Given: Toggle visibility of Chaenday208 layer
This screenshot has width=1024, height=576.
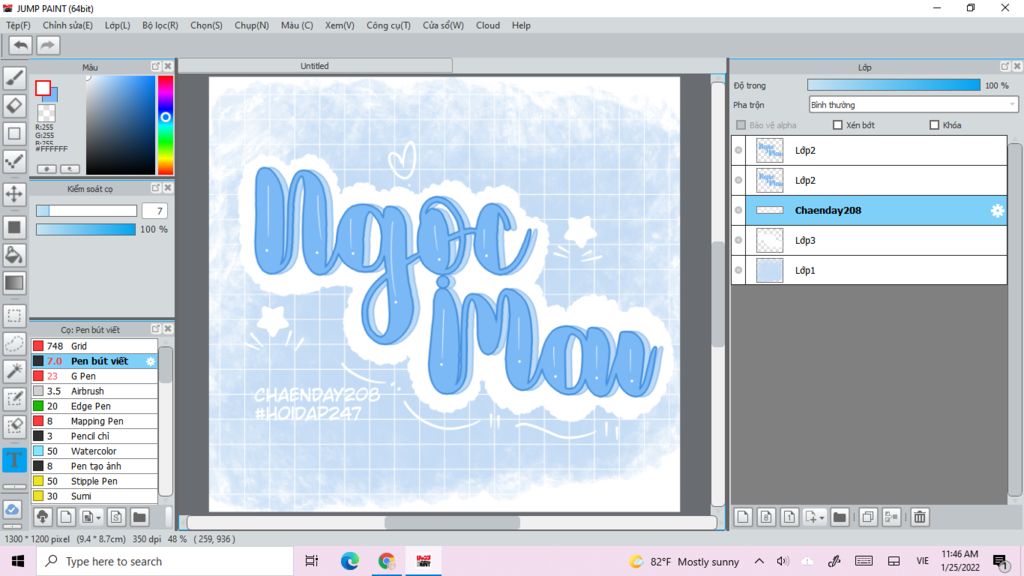Looking at the screenshot, I should coord(739,210).
